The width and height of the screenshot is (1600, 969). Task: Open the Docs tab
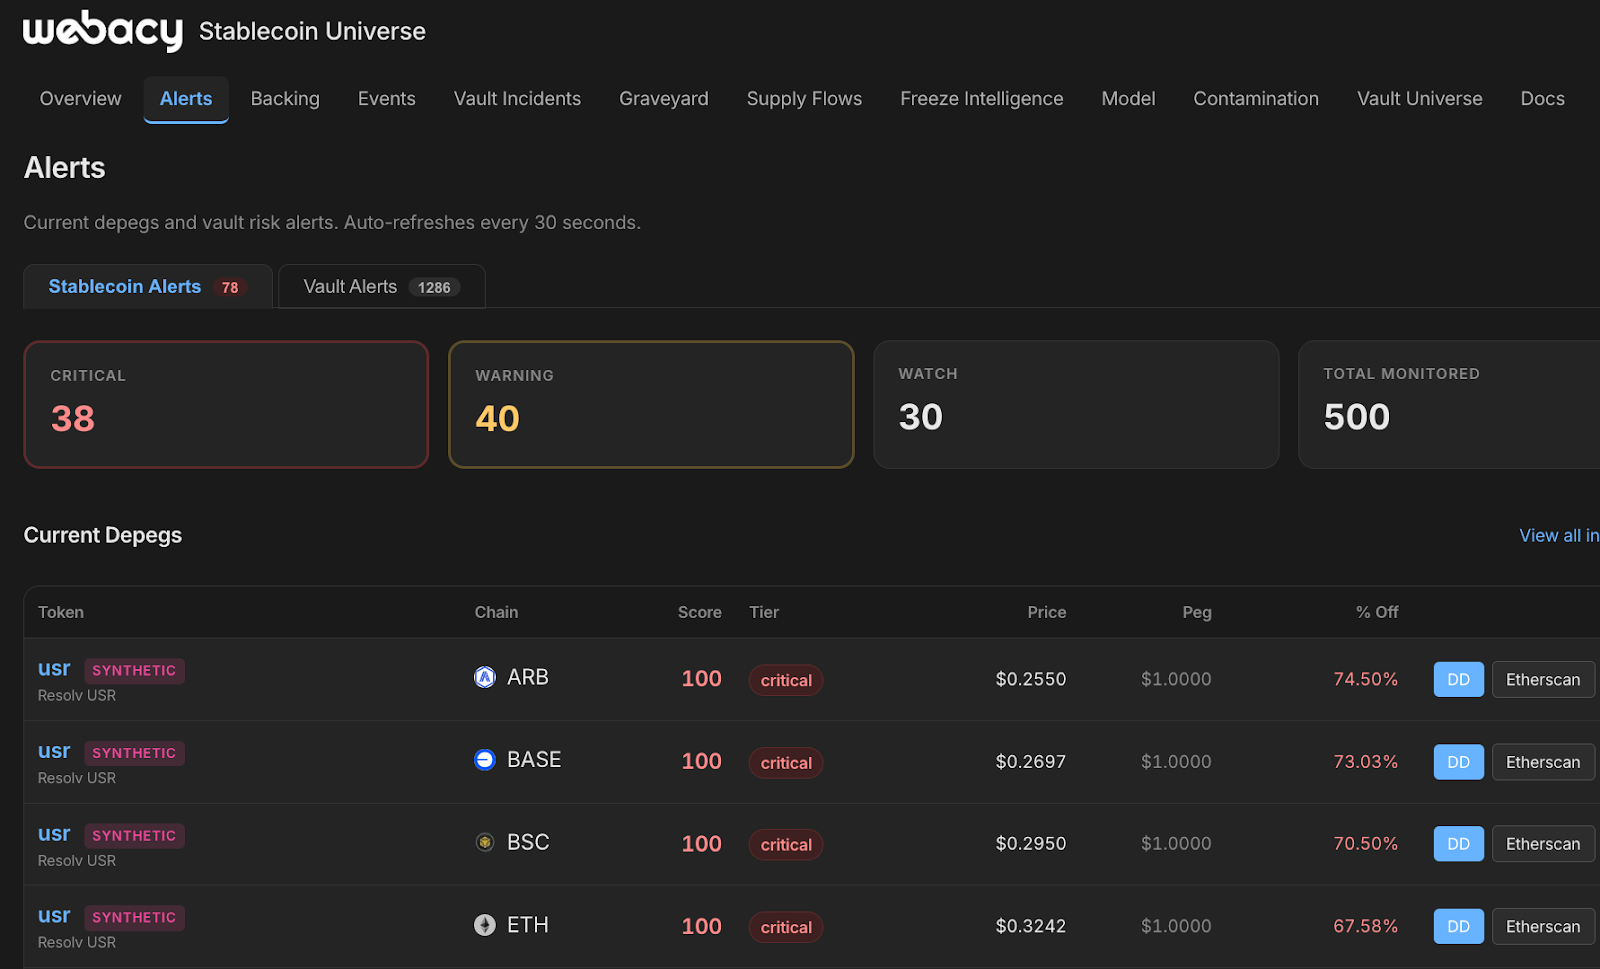click(1542, 99)
